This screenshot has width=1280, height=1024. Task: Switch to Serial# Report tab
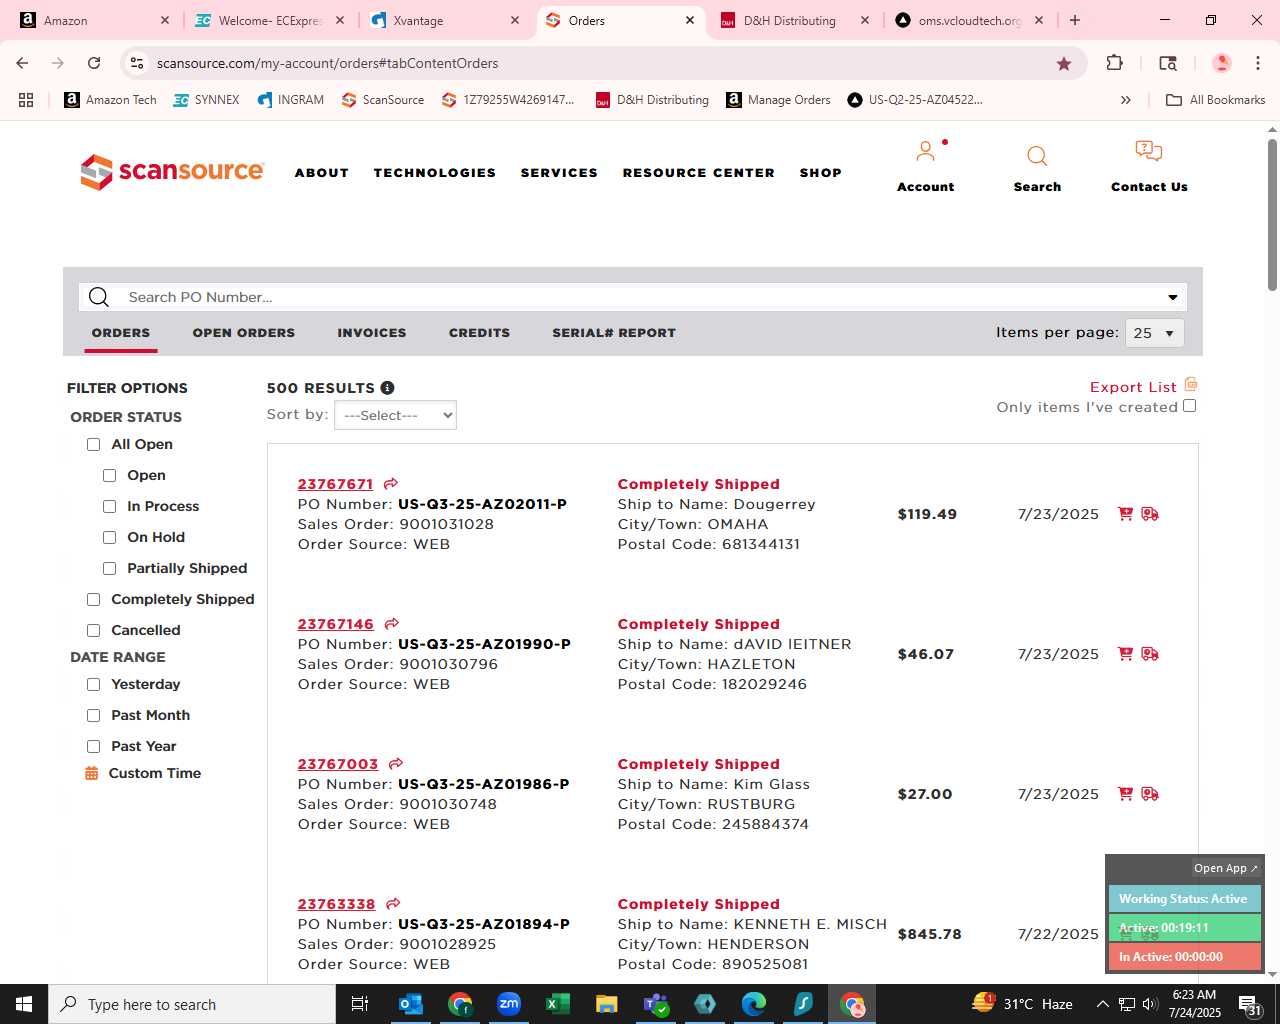614,333
